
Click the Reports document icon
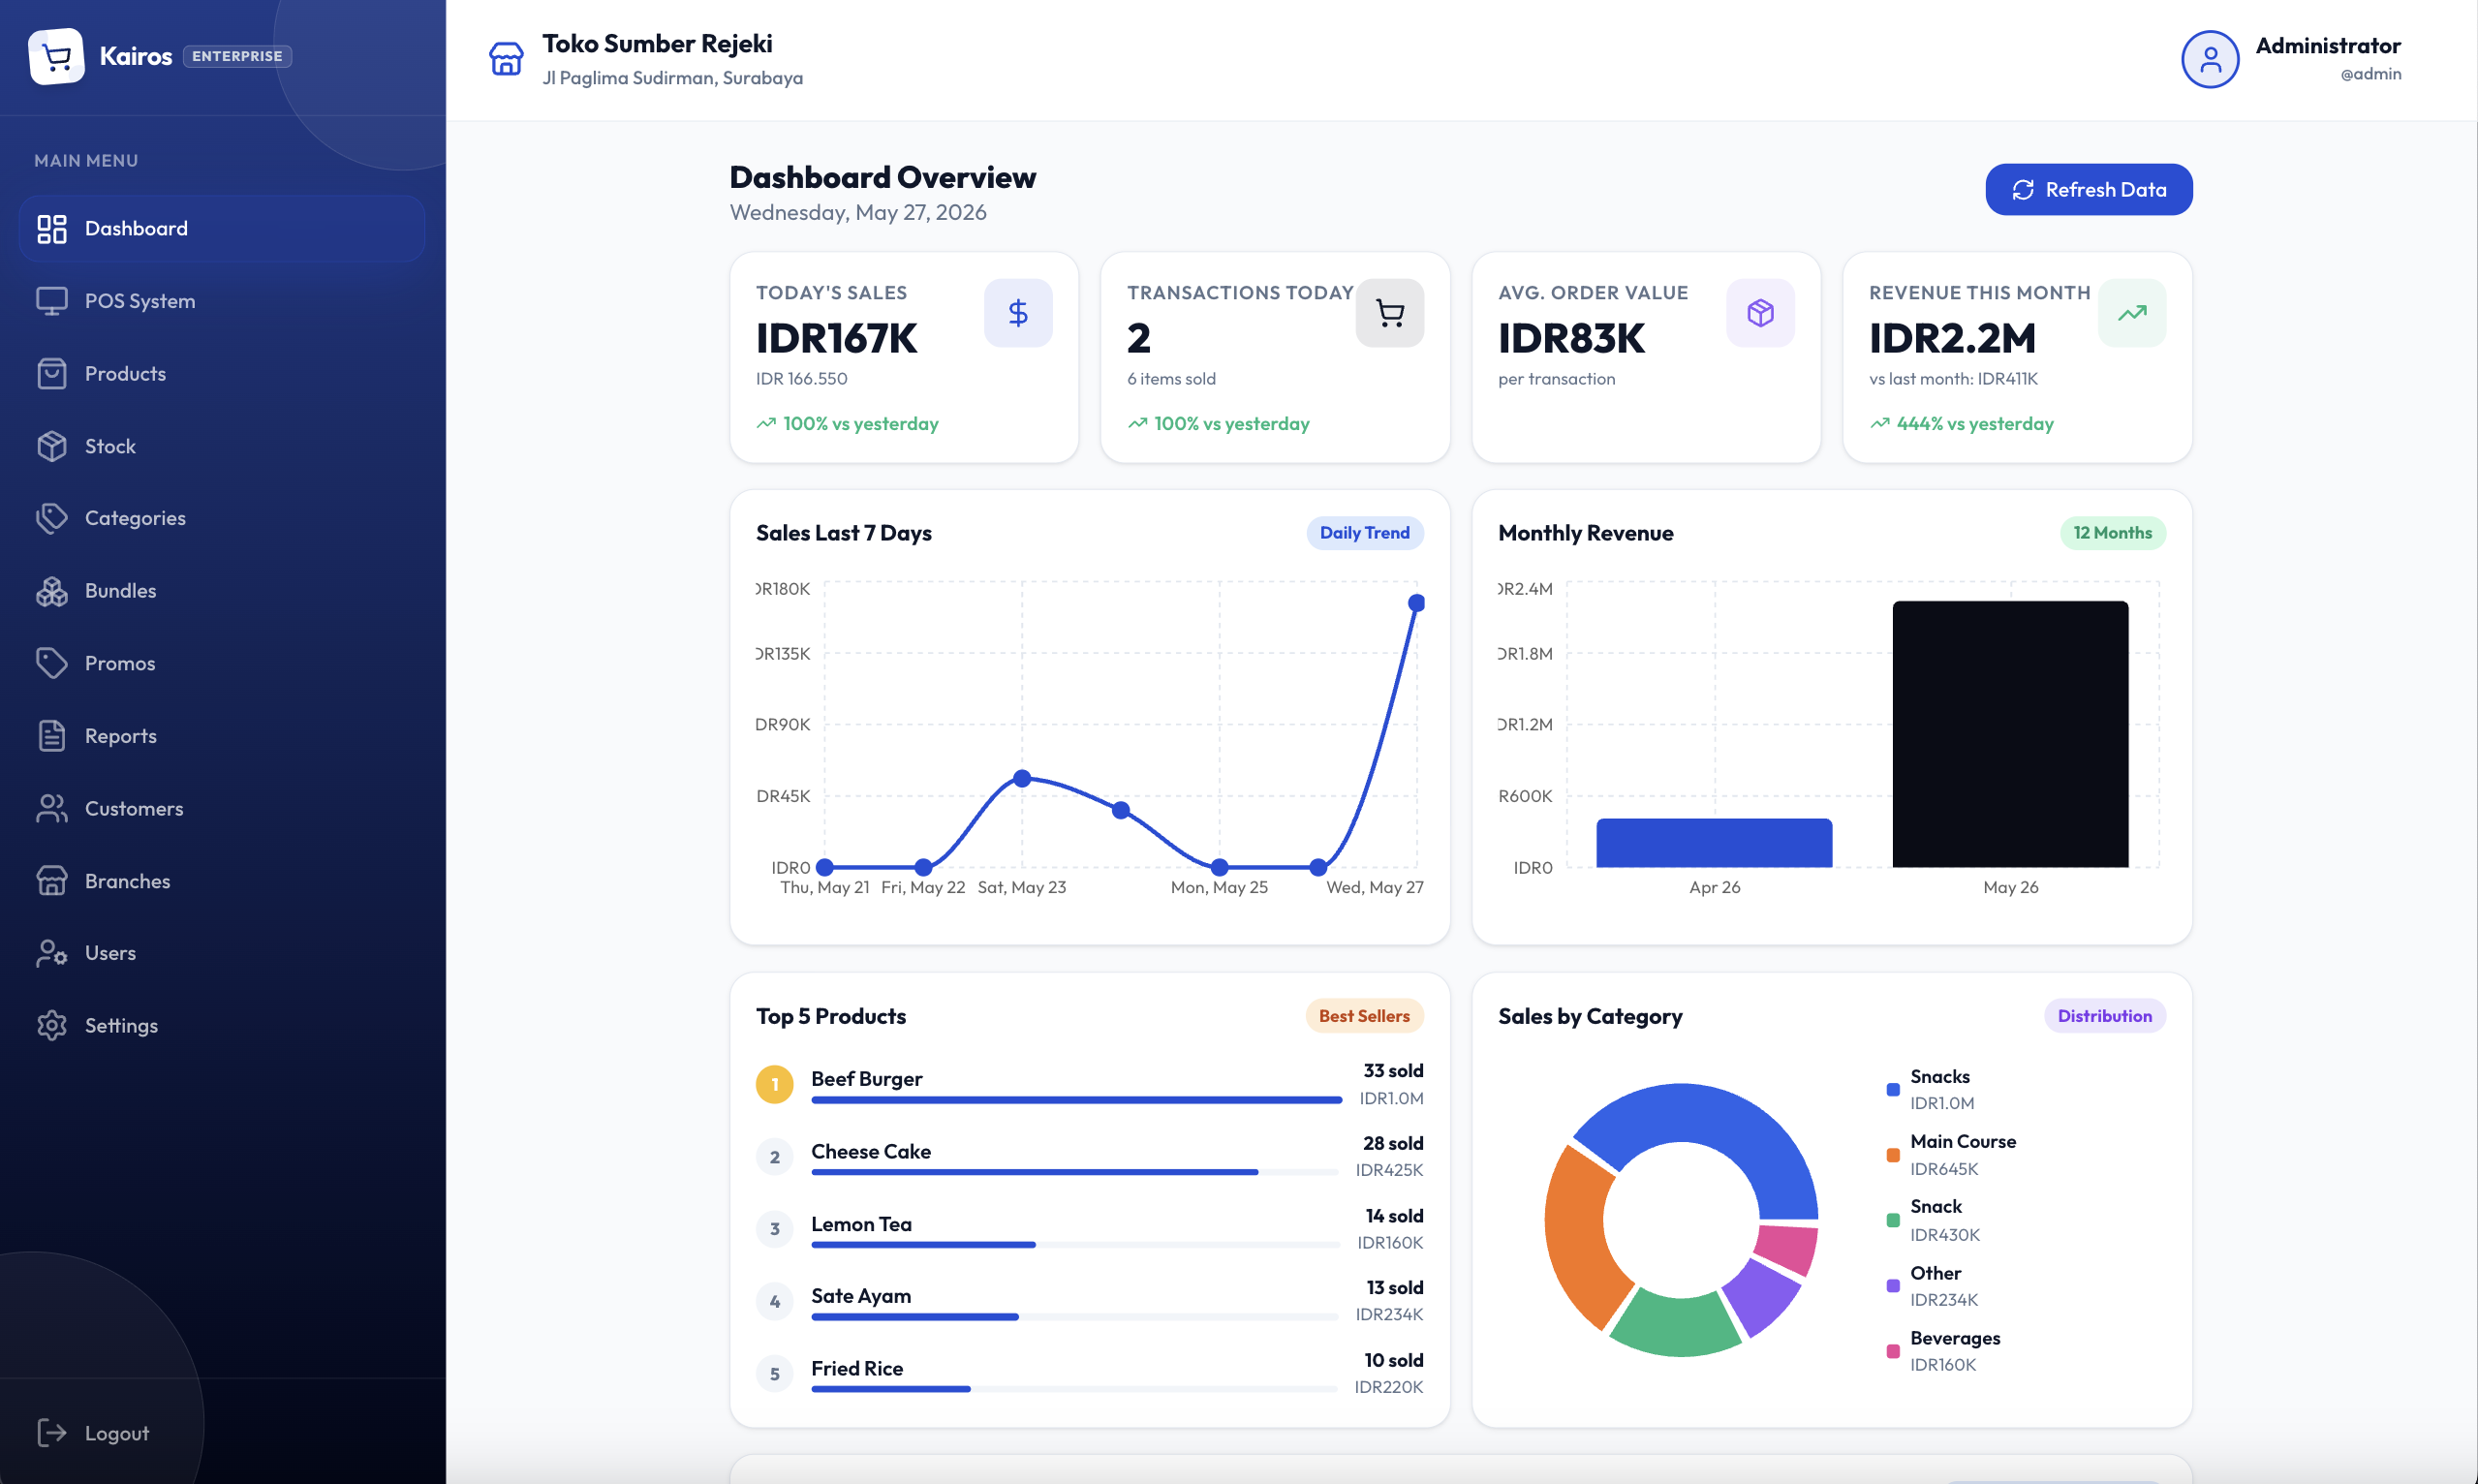[x=52, y=736]
